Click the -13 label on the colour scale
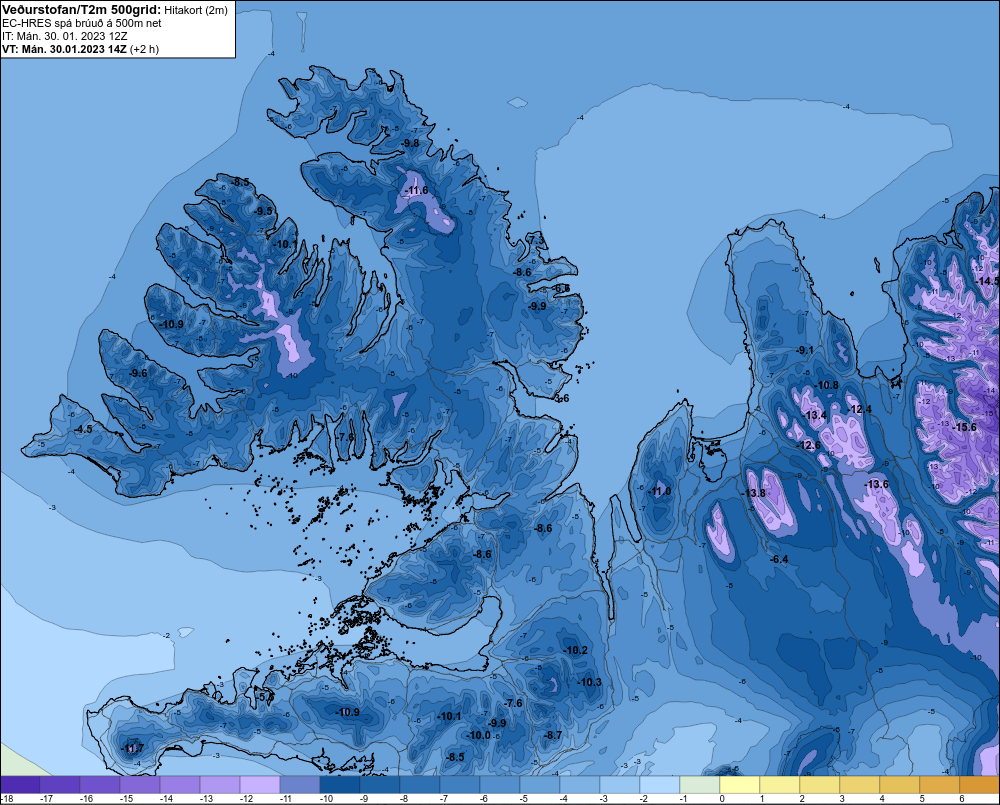The height and width of the screenshot is (805, 1000). (206, 799)
